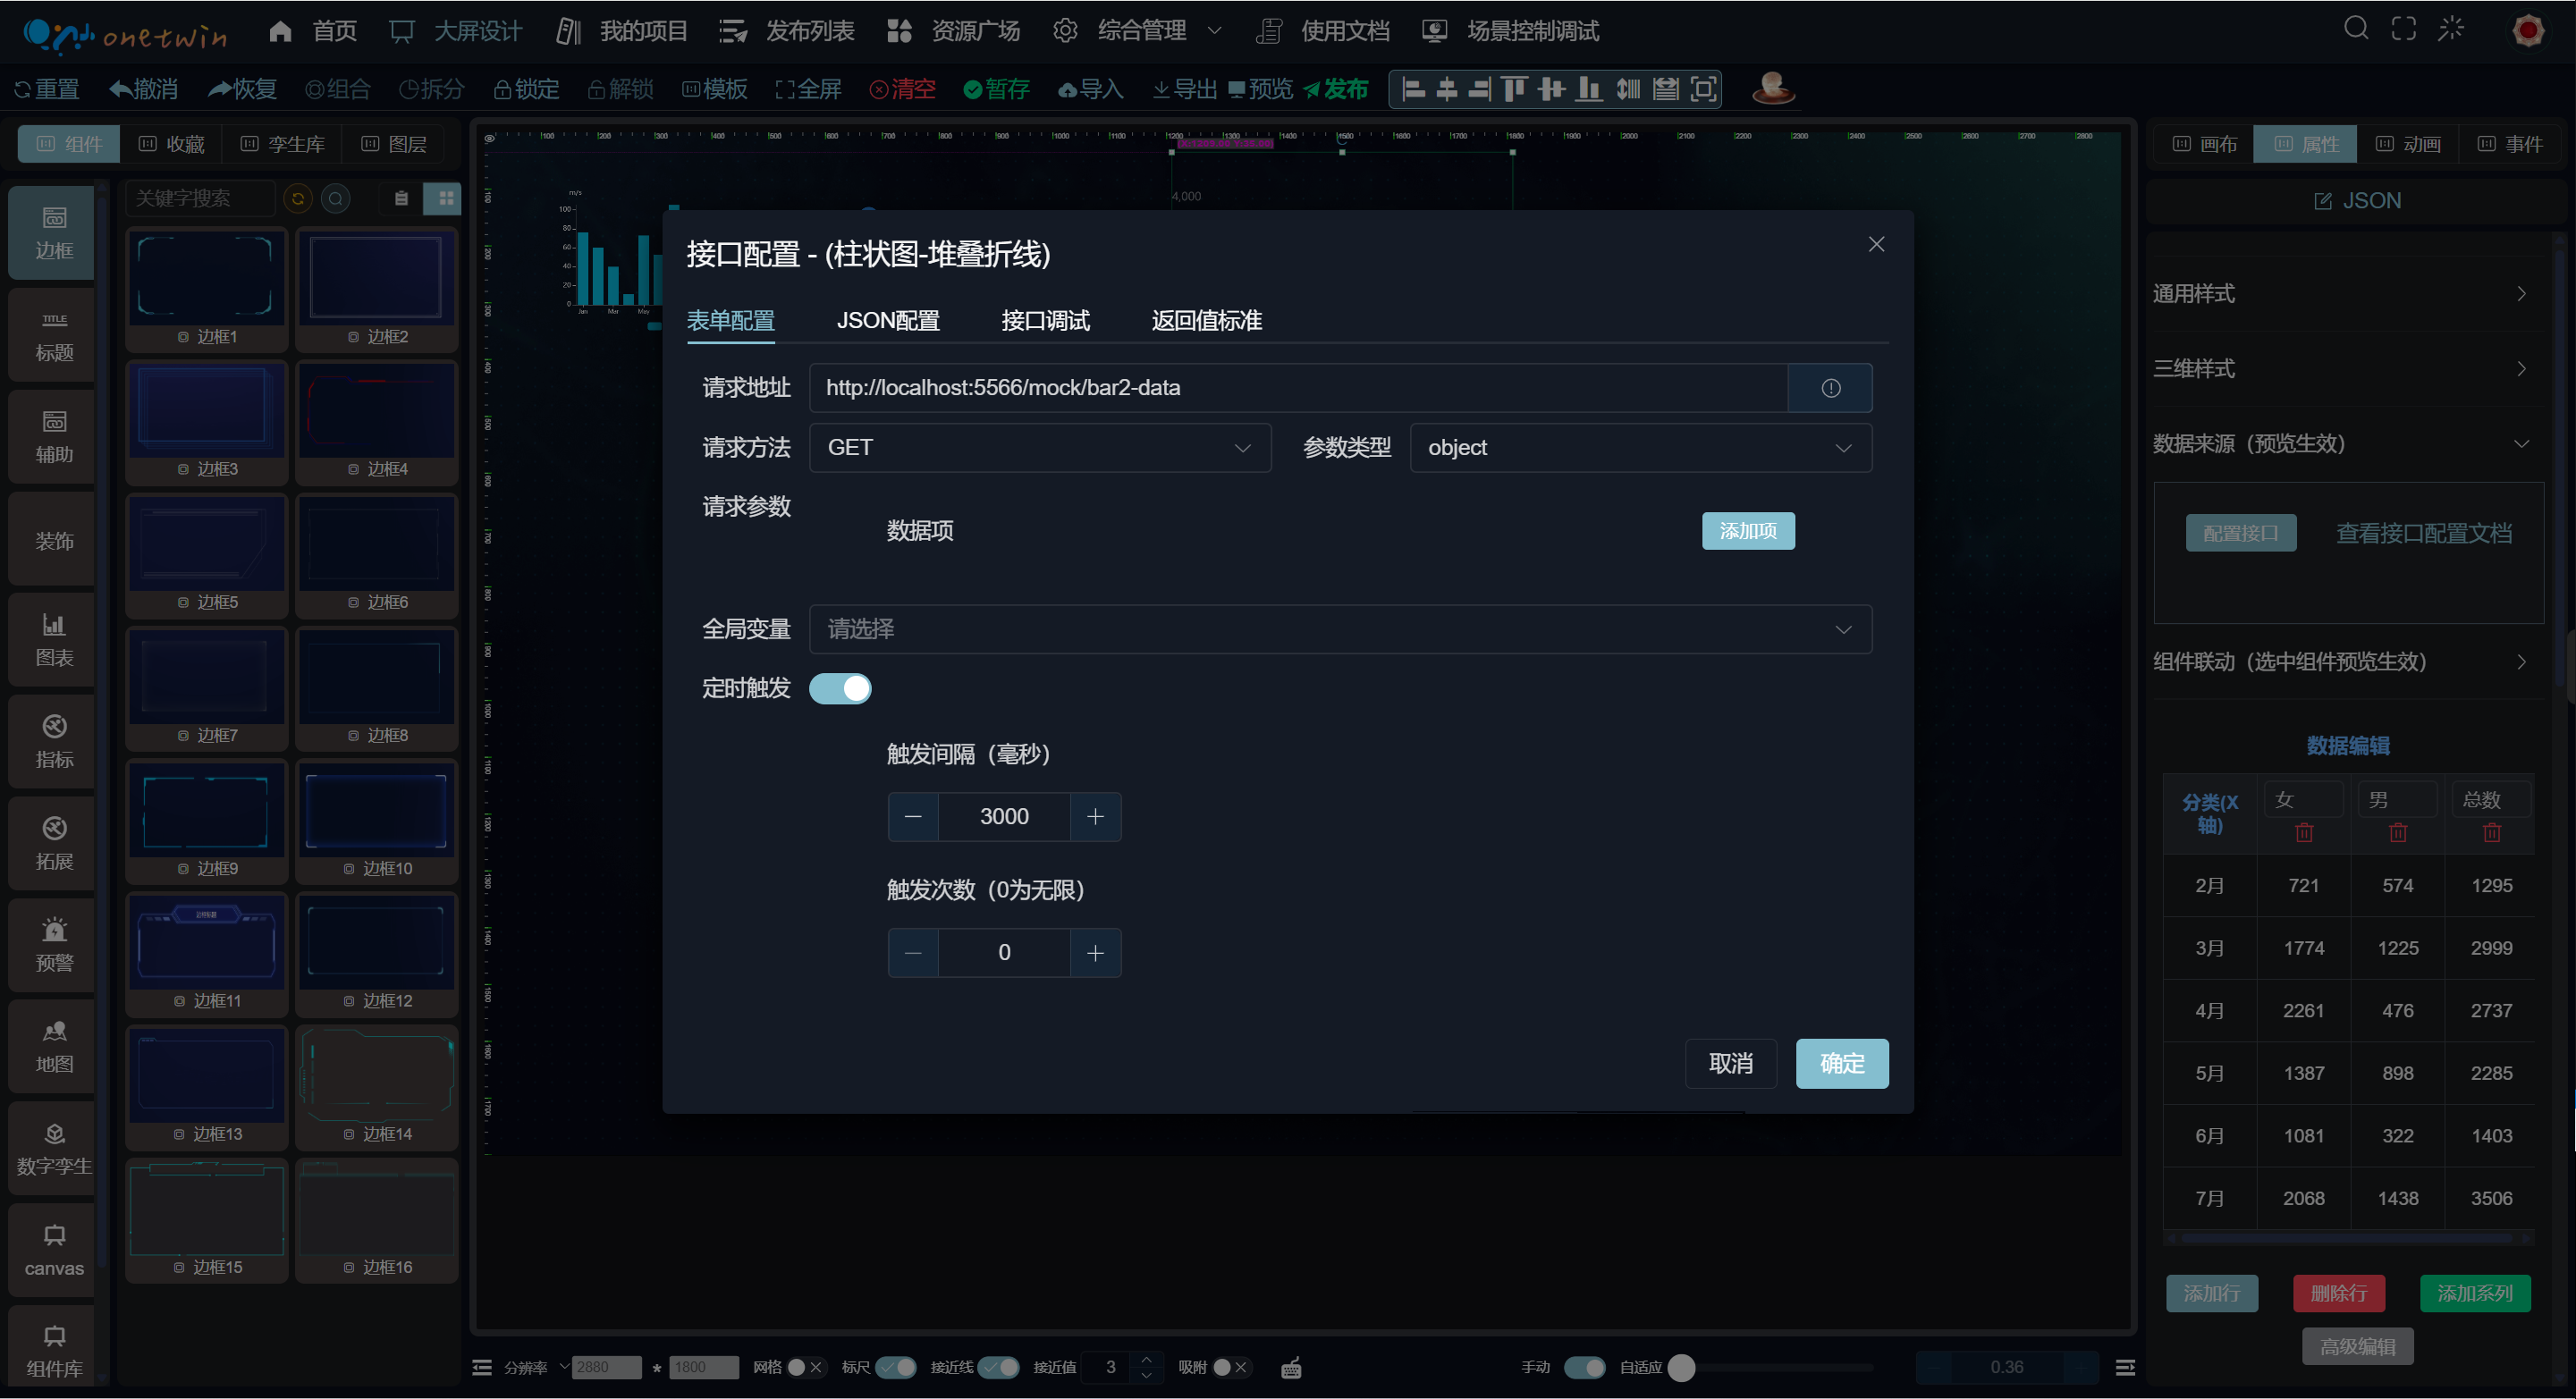Select the 图表 chart category icon
This screenshot has height=1399, width=2576.
pyautogui.click(x=54, y=640)
